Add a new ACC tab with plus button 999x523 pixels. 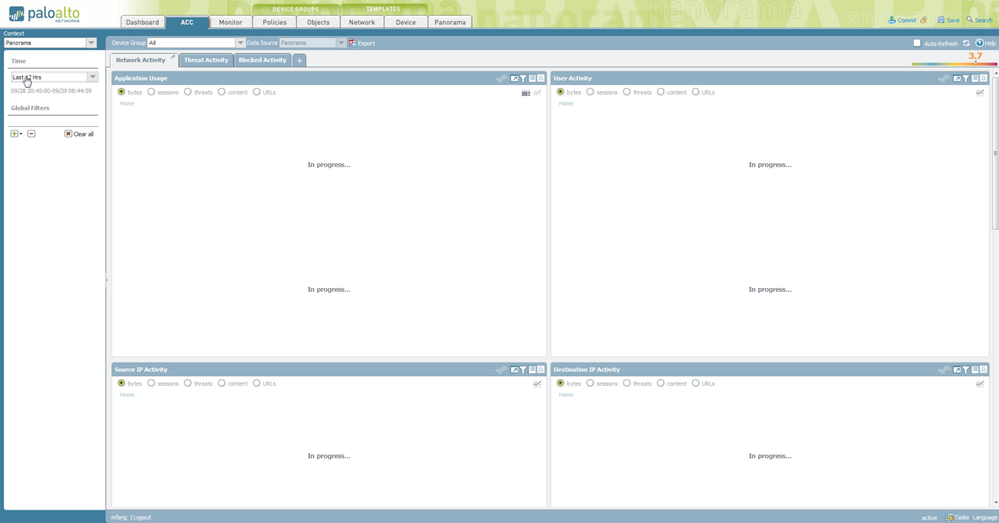[299, 61]
